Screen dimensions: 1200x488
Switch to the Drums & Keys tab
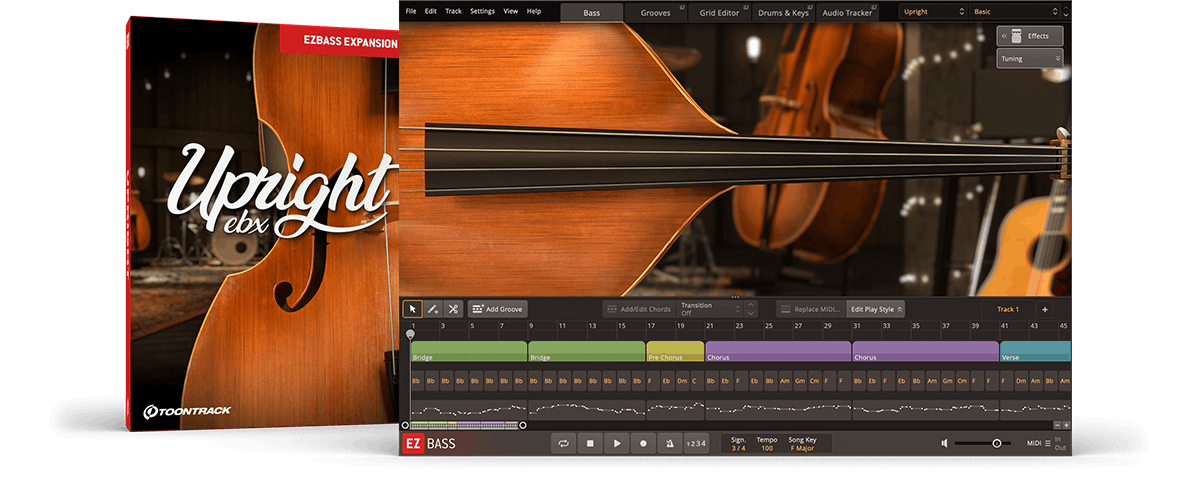click(784, 12)
